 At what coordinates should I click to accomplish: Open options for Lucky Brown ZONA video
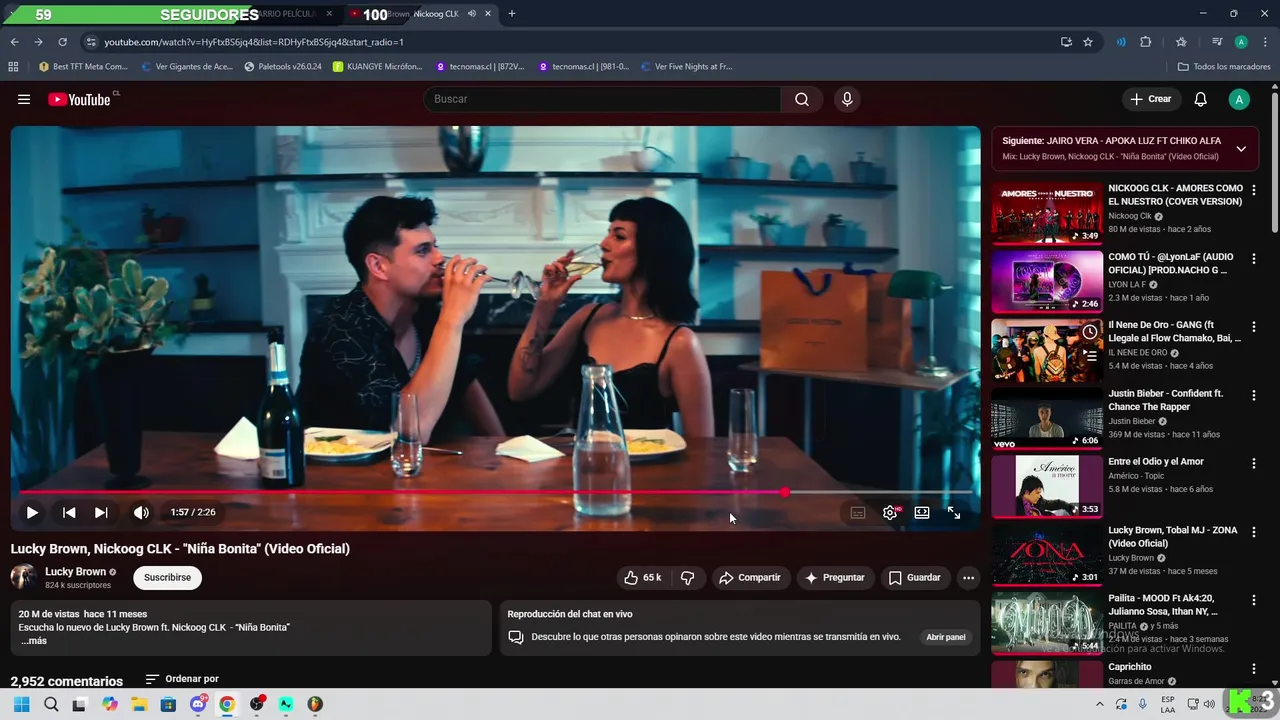[1253, 532]
